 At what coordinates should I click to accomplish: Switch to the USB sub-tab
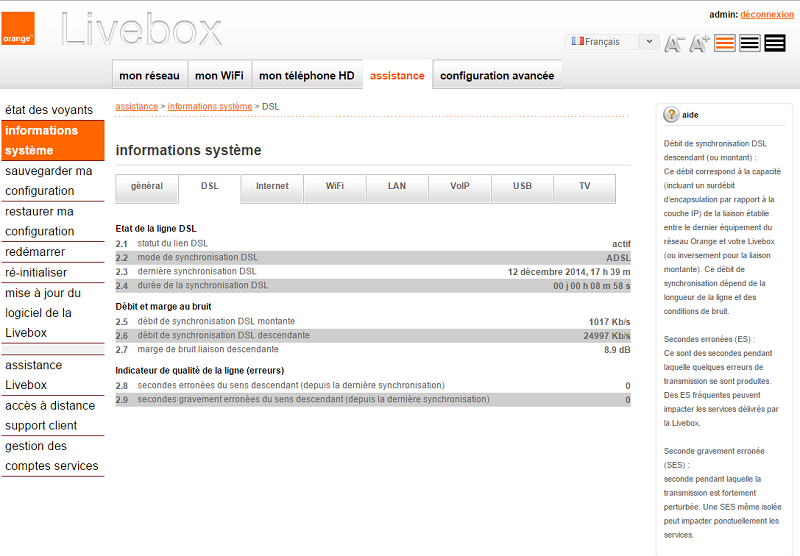point(522,188)
